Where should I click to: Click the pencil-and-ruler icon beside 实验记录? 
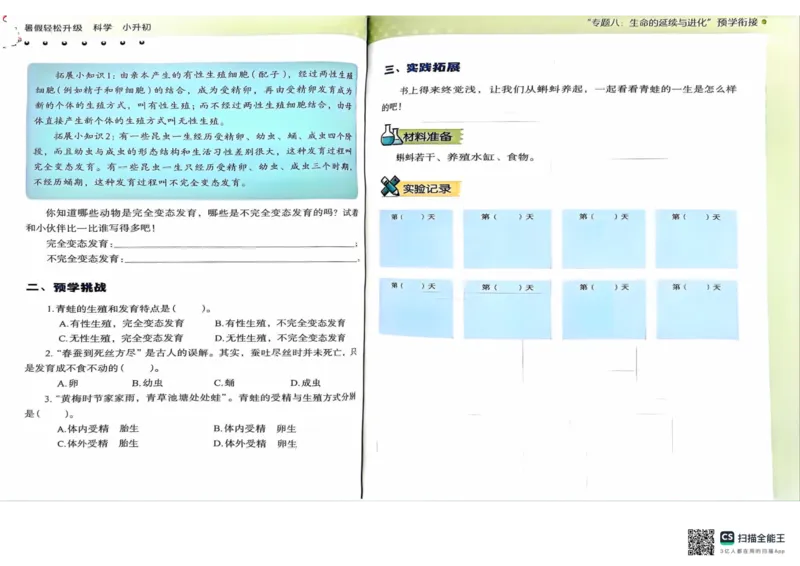point(390,186)
